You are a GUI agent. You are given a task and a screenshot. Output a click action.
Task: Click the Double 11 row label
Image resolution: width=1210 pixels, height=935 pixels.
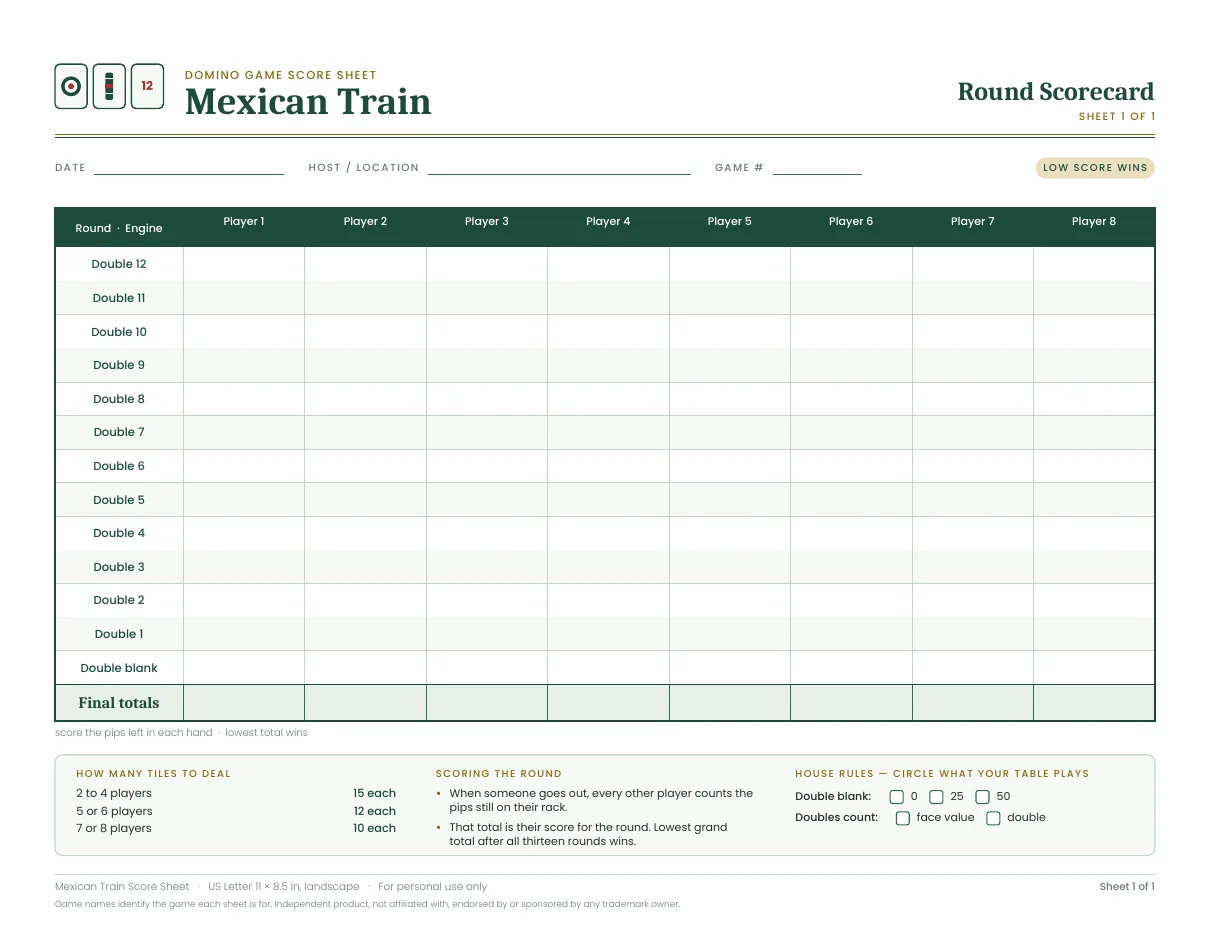pos(119,298)
